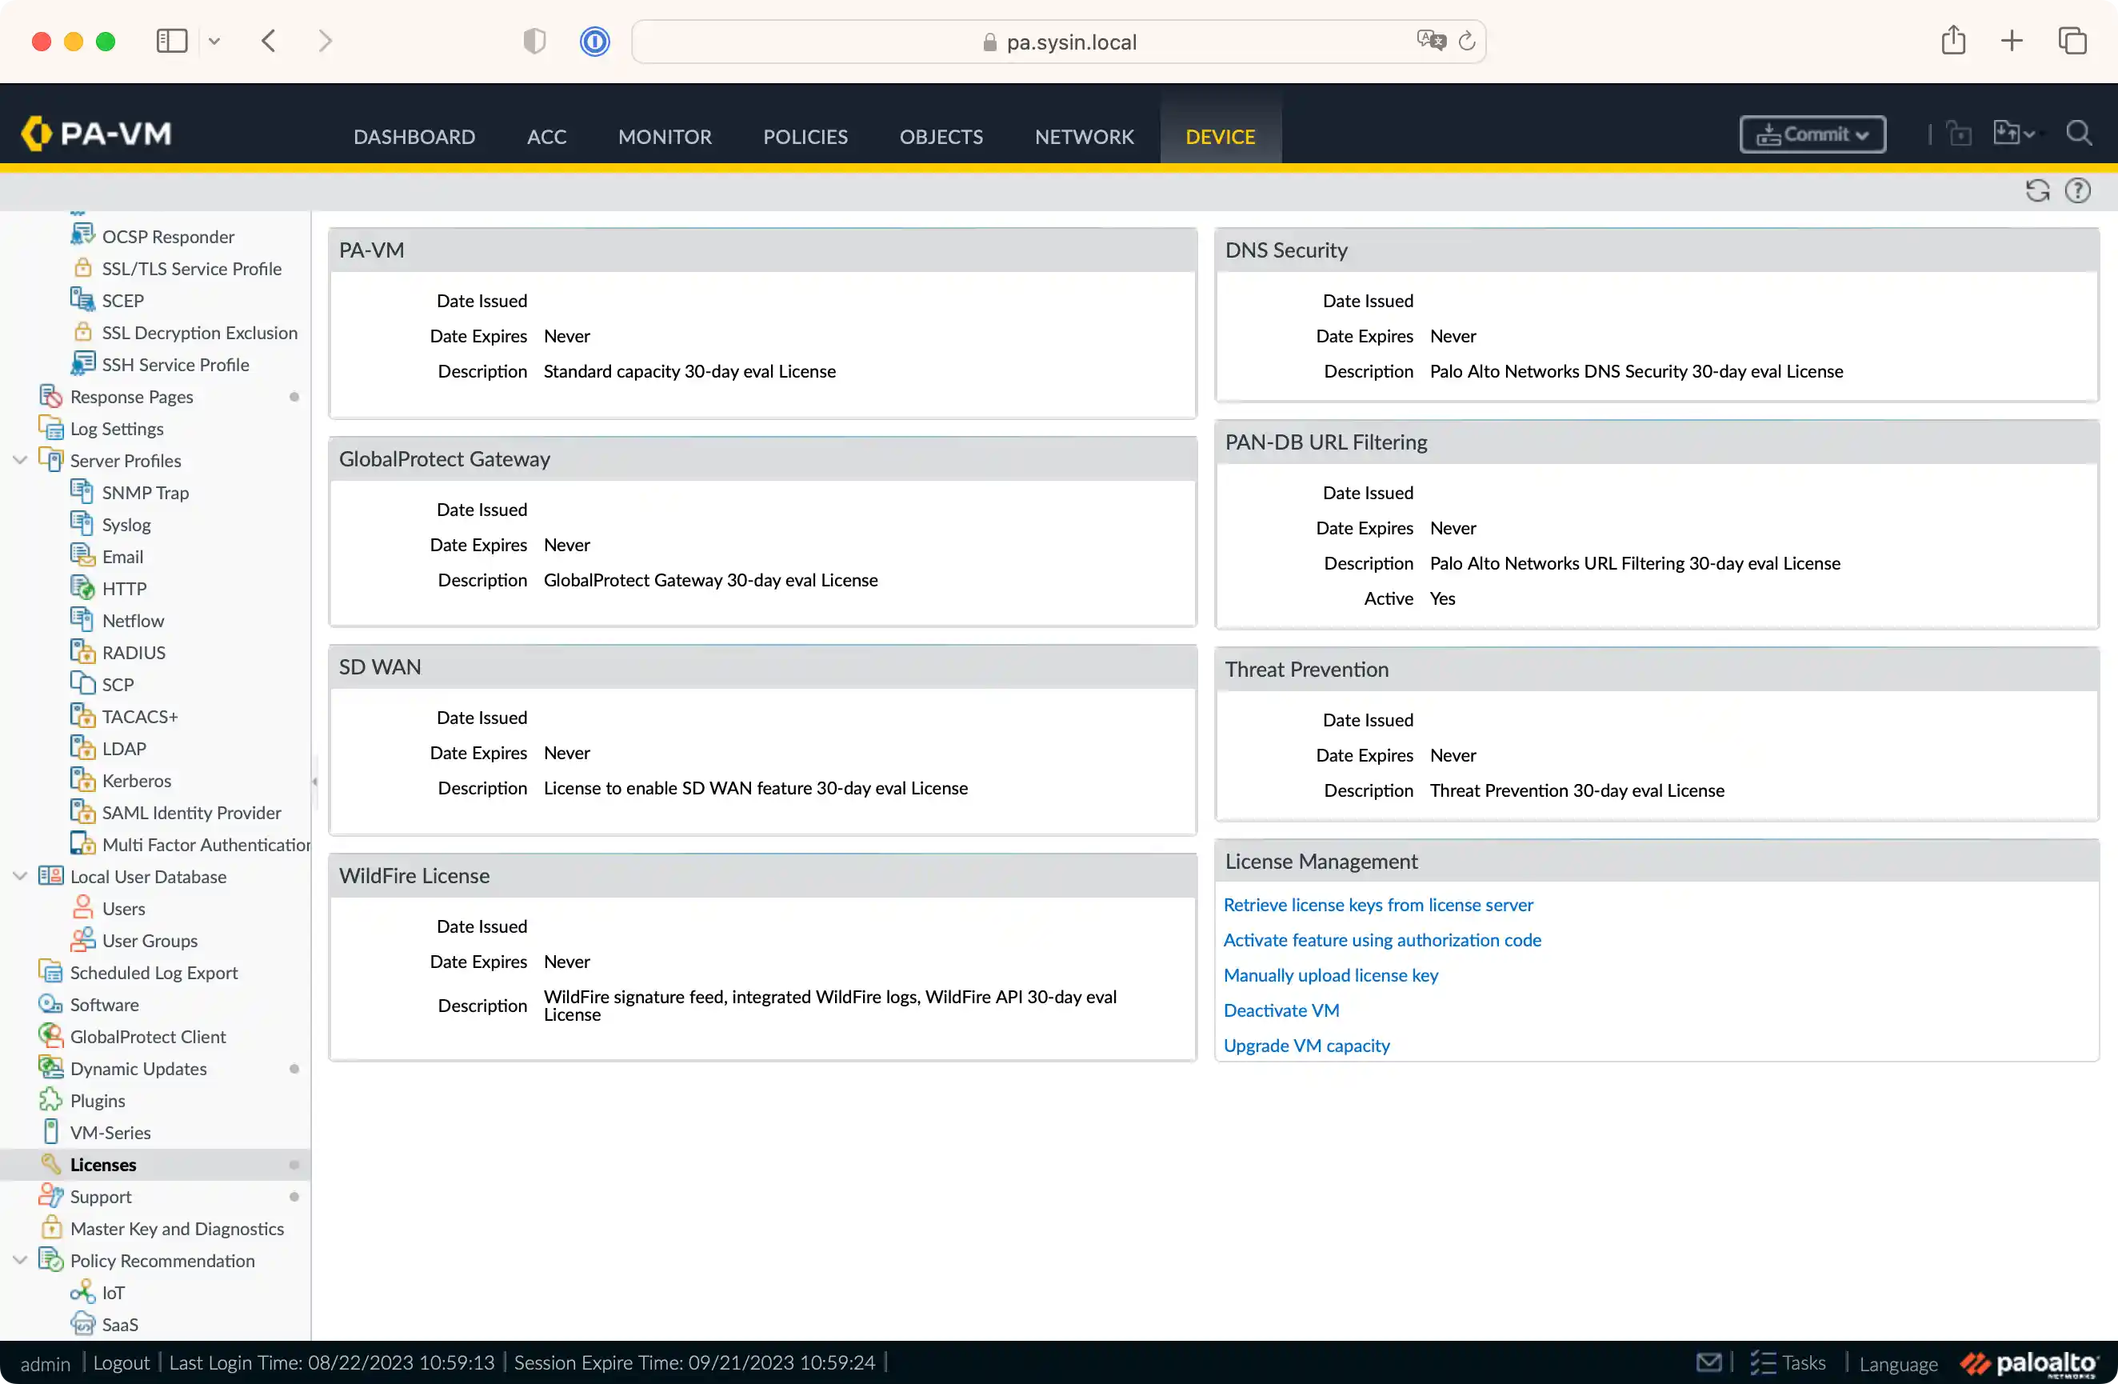
Task: Open the Commit dropdown button
Action: [x=1812, y=134]
